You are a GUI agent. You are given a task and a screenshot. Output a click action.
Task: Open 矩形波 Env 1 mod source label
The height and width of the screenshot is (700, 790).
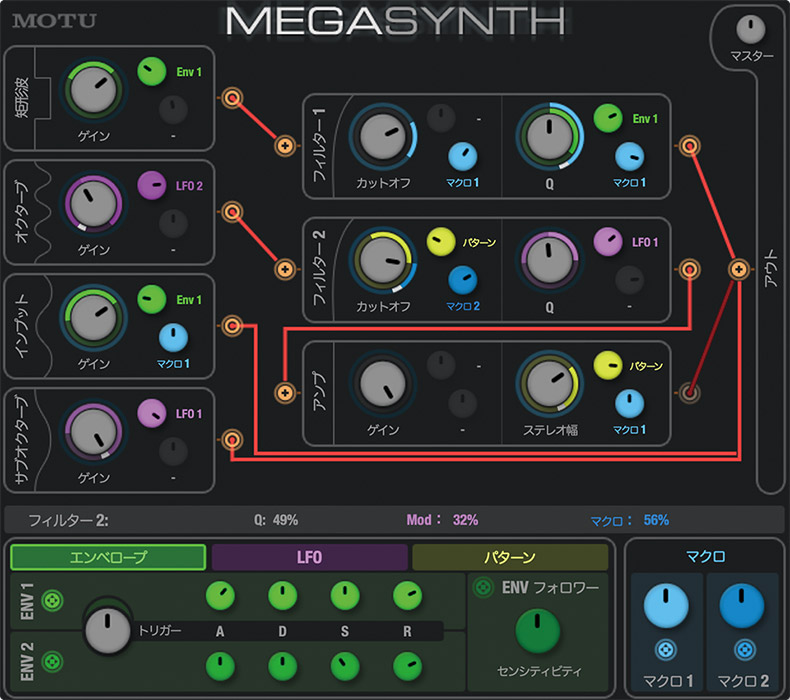point(189,72)
